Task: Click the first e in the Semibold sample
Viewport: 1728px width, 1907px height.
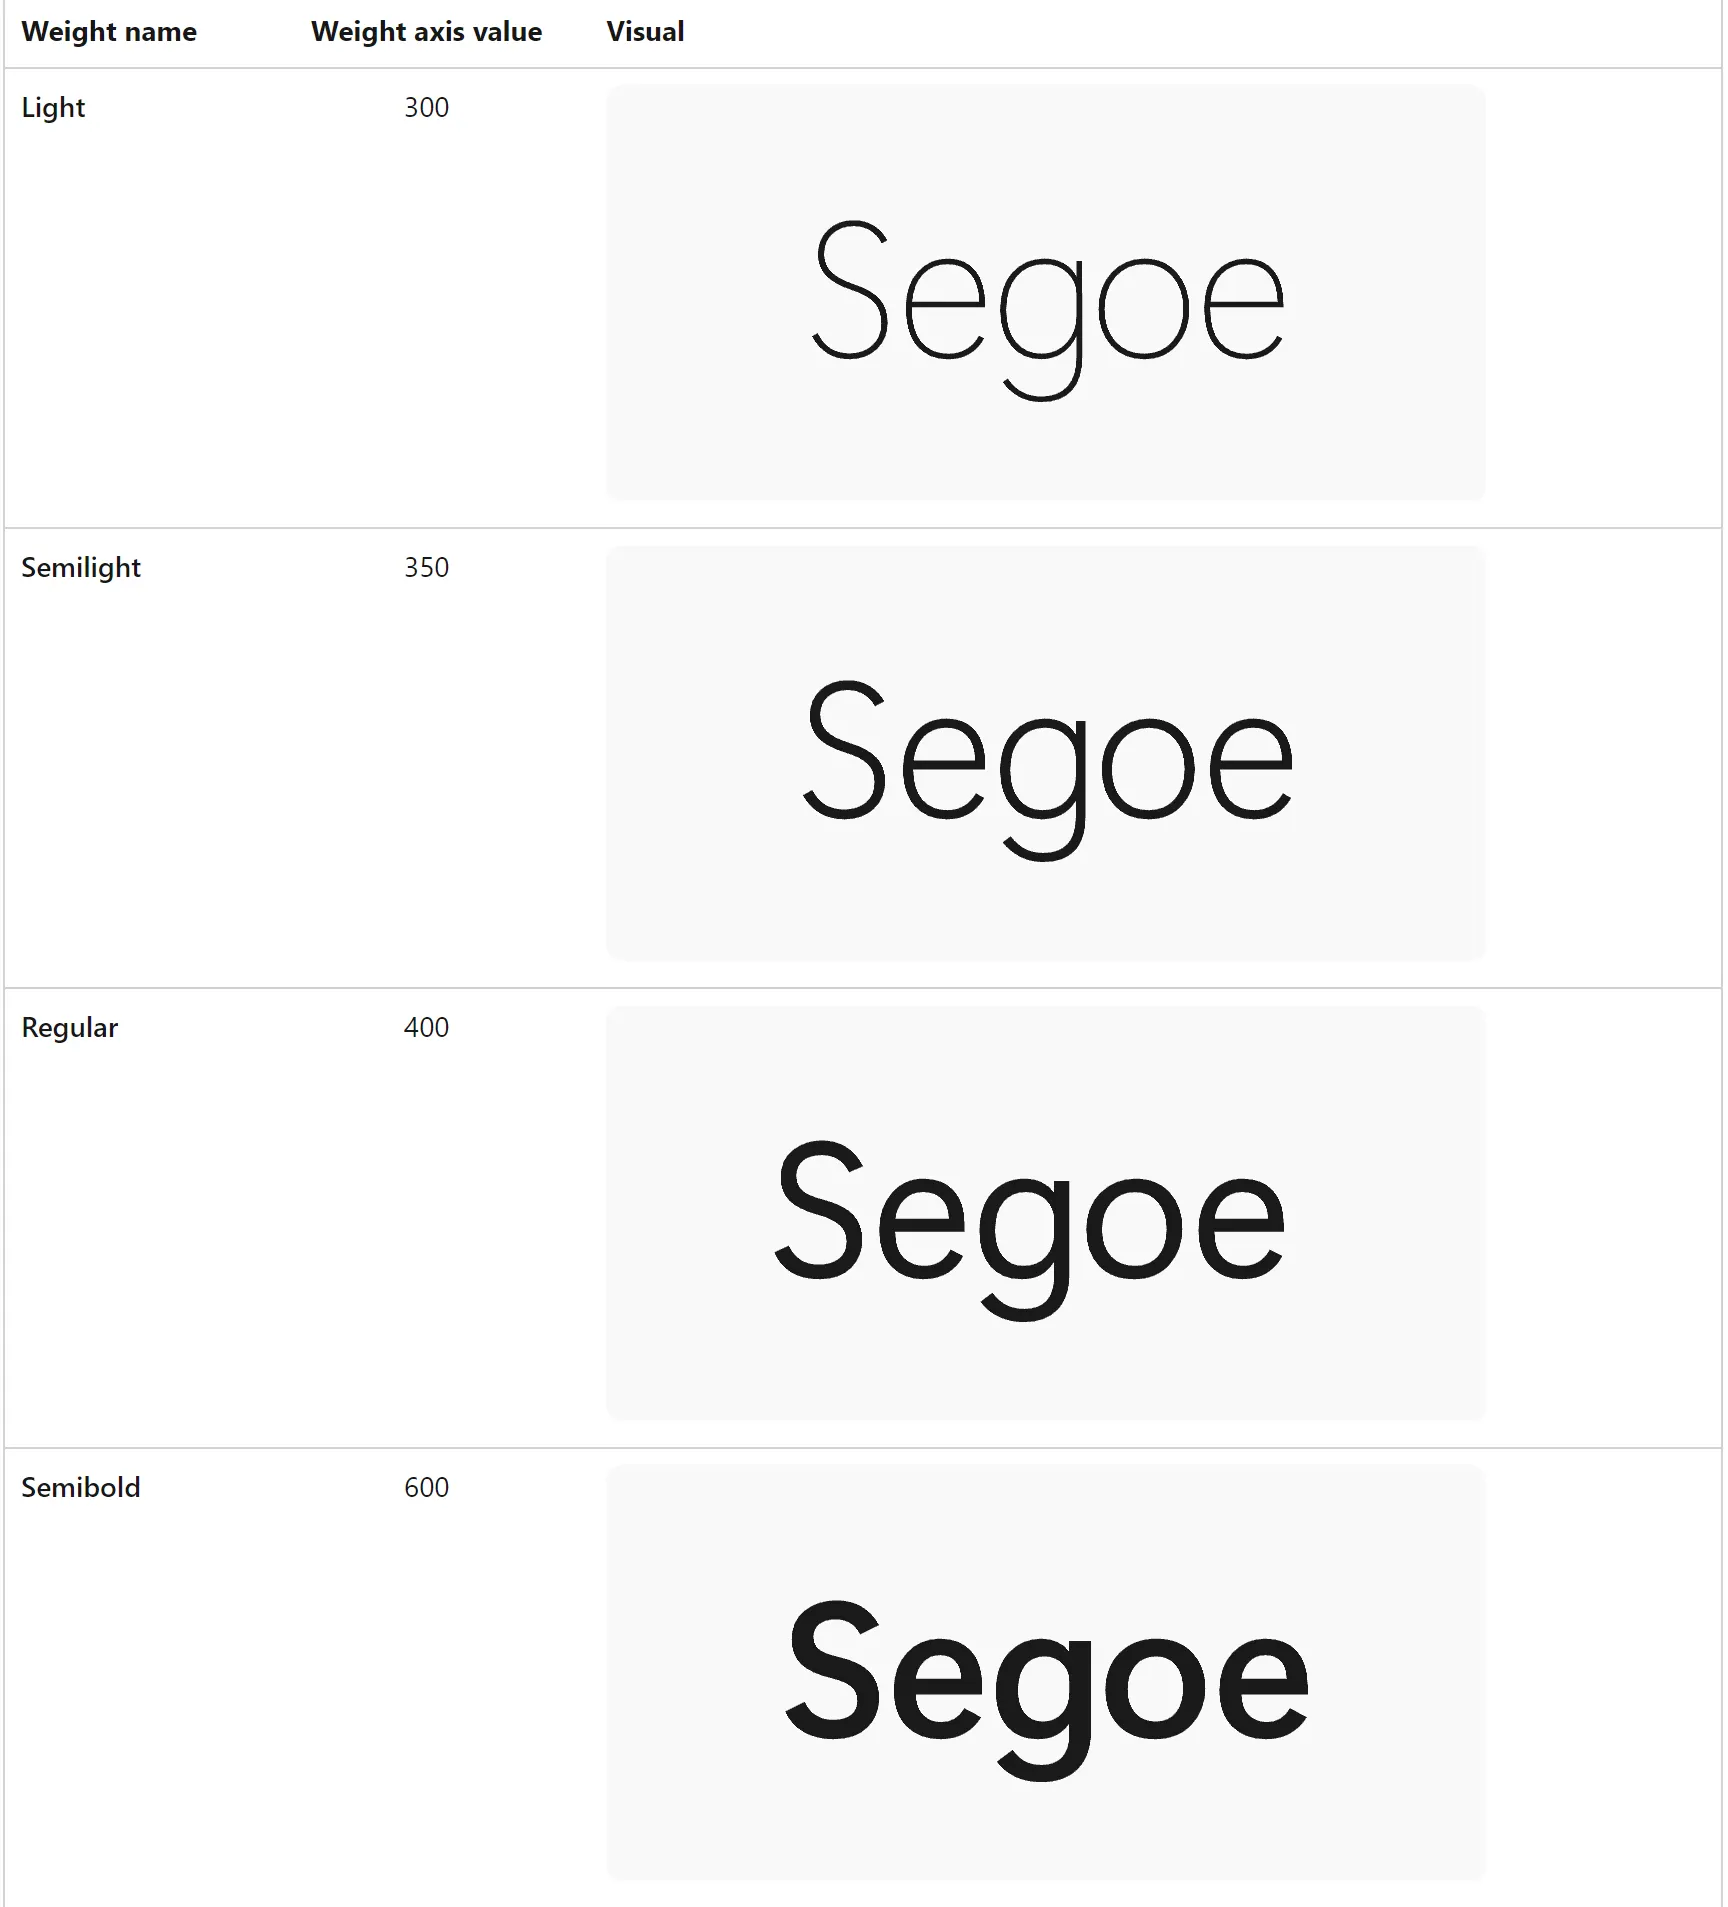Action: 937,1688
